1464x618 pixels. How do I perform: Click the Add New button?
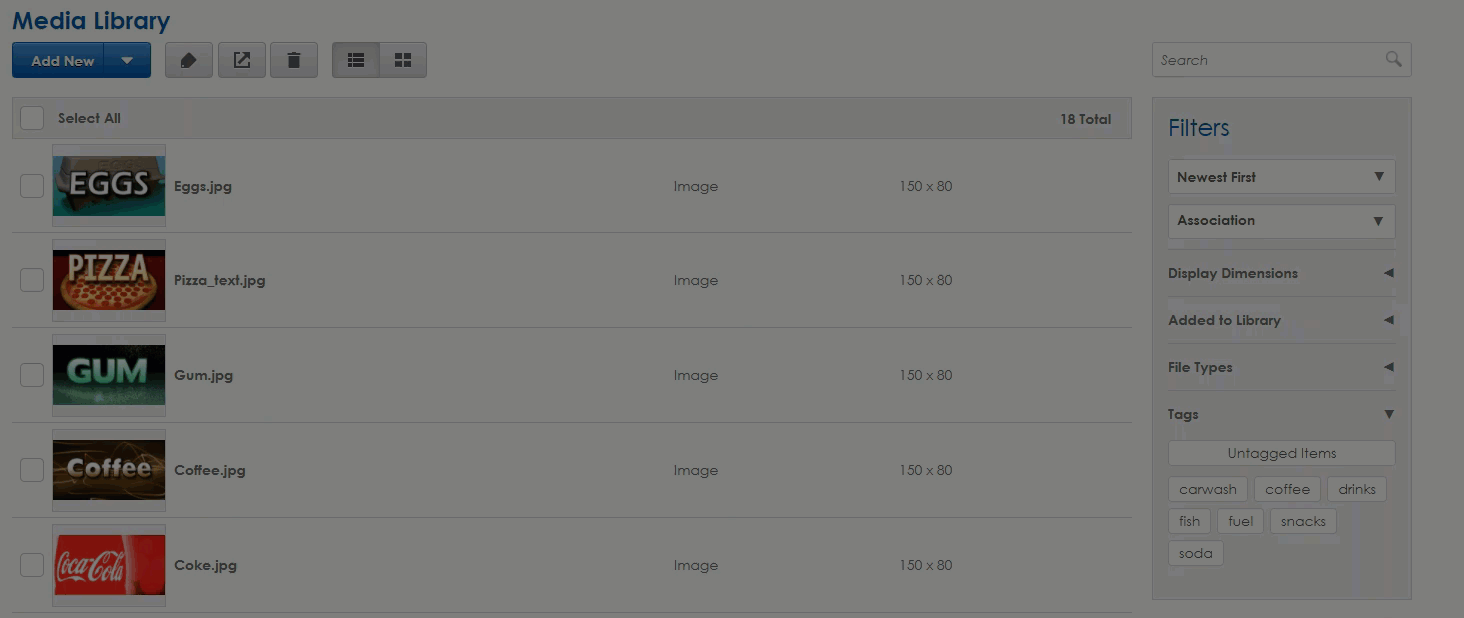click(x=58, y=60)
